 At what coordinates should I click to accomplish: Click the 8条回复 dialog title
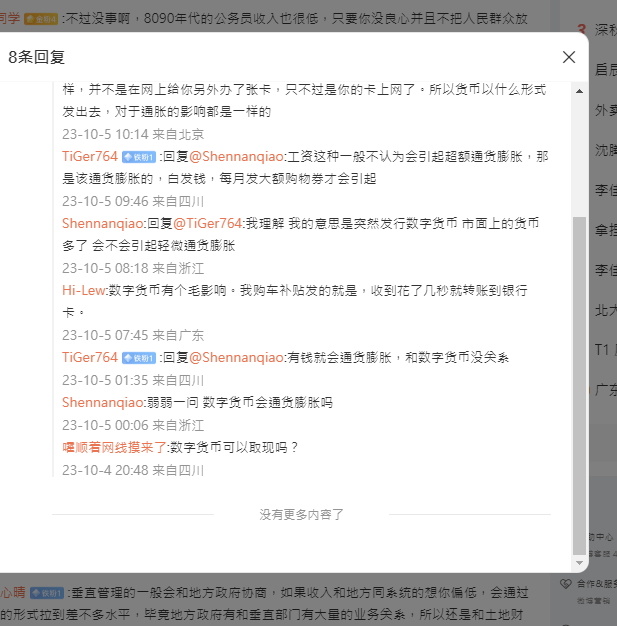[x=36, y=57]
